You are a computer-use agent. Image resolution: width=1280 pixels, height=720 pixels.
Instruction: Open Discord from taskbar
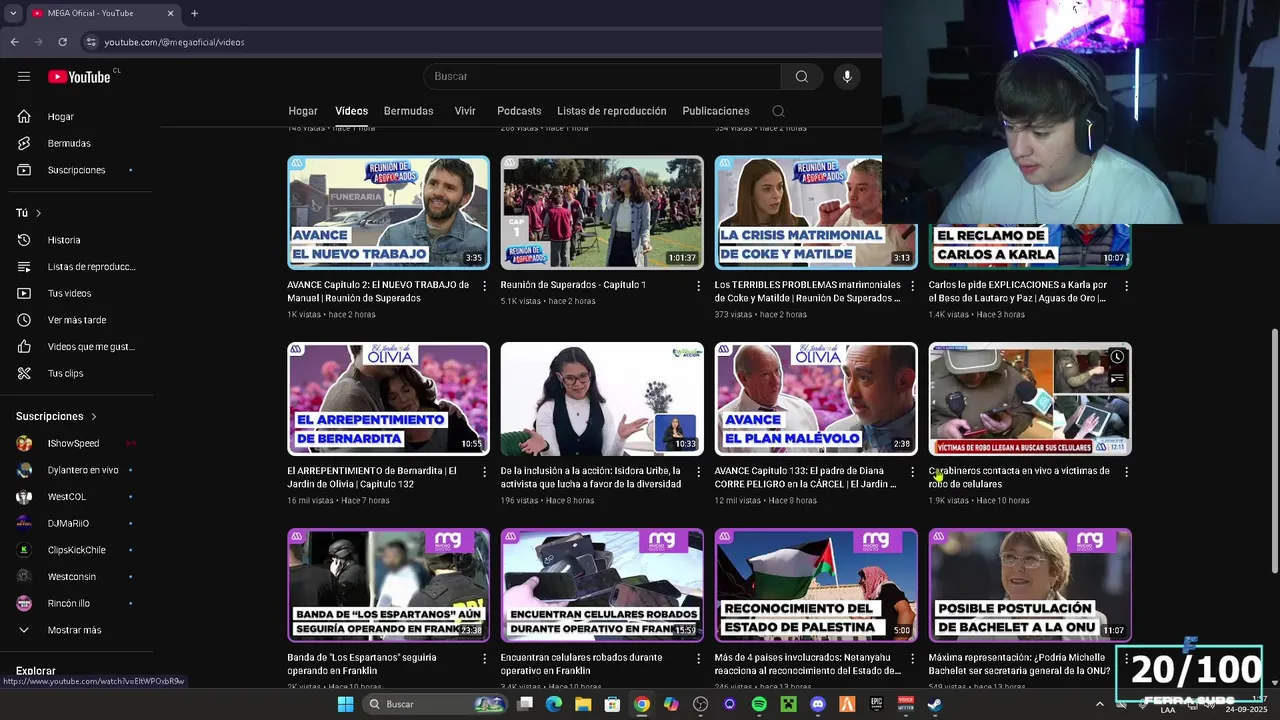coord(817,704)
